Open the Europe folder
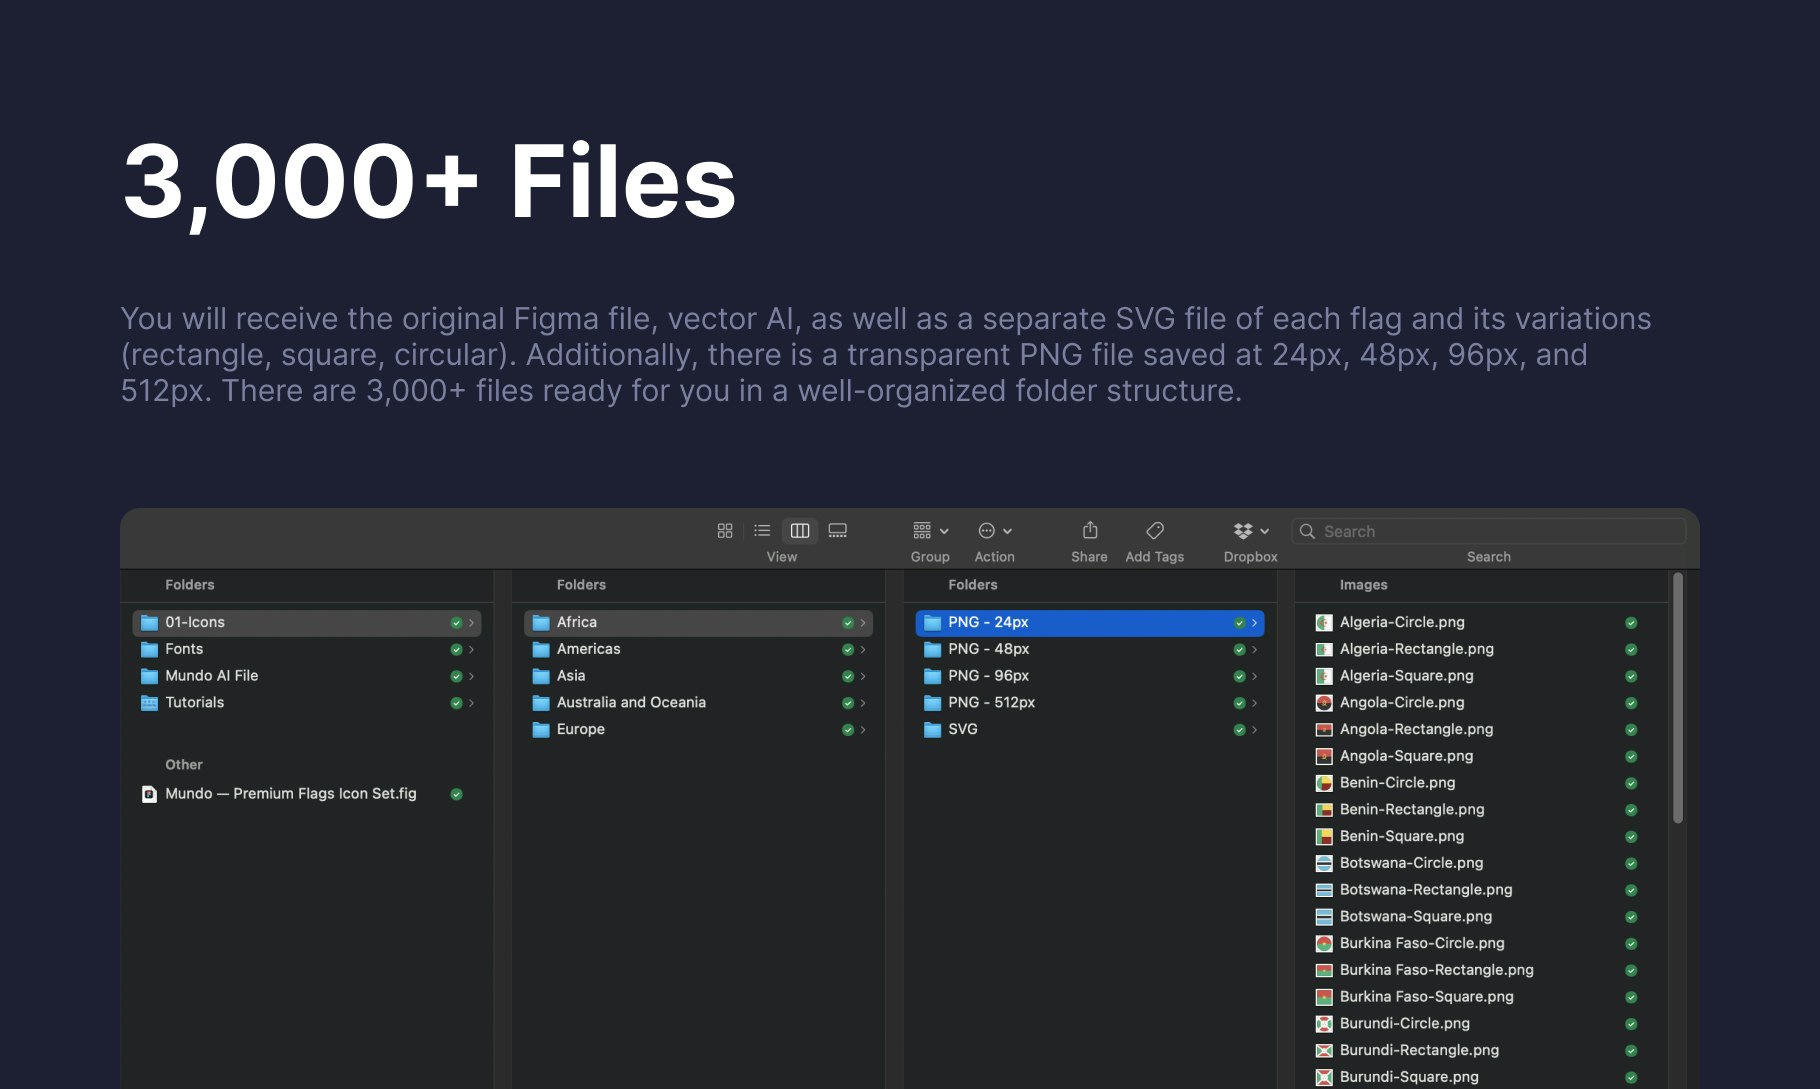The image size is (1820, 1089). (x=698, y=730)
